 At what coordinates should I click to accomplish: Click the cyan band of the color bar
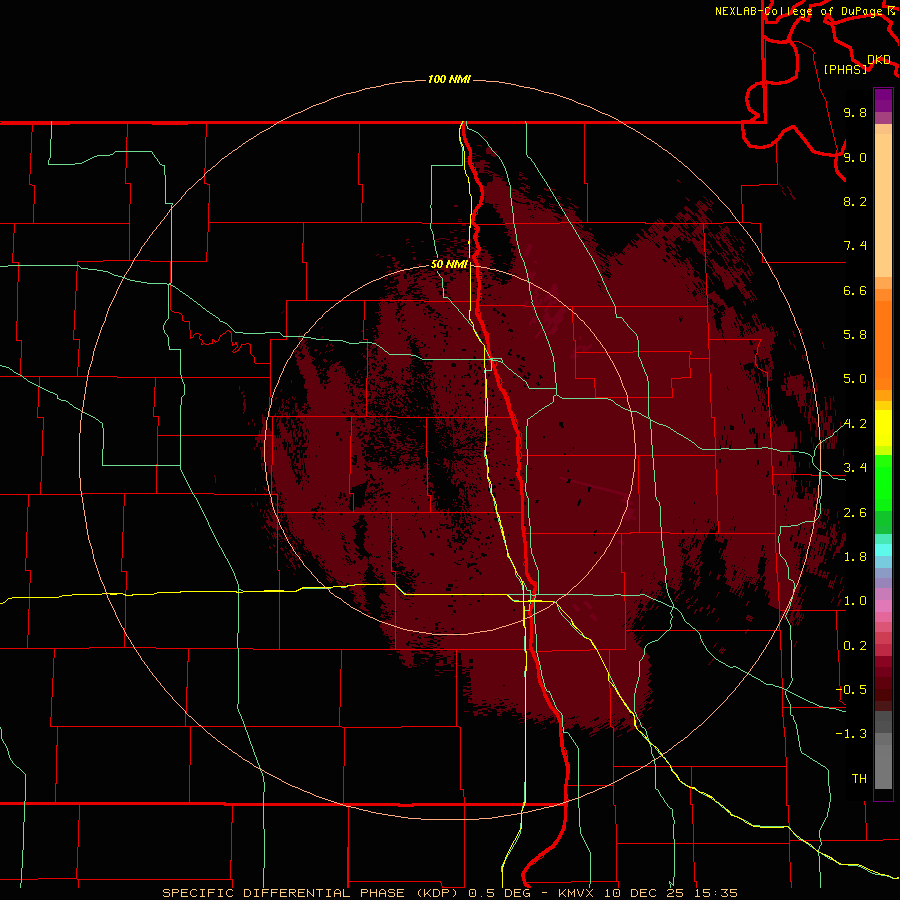883,550
